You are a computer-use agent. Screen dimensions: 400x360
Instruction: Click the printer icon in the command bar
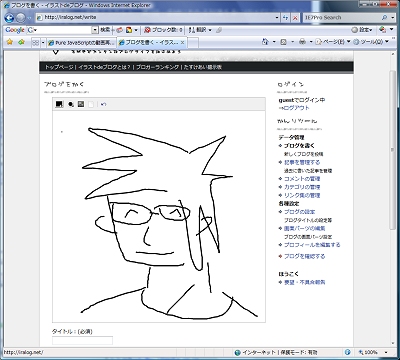(302, 42)
